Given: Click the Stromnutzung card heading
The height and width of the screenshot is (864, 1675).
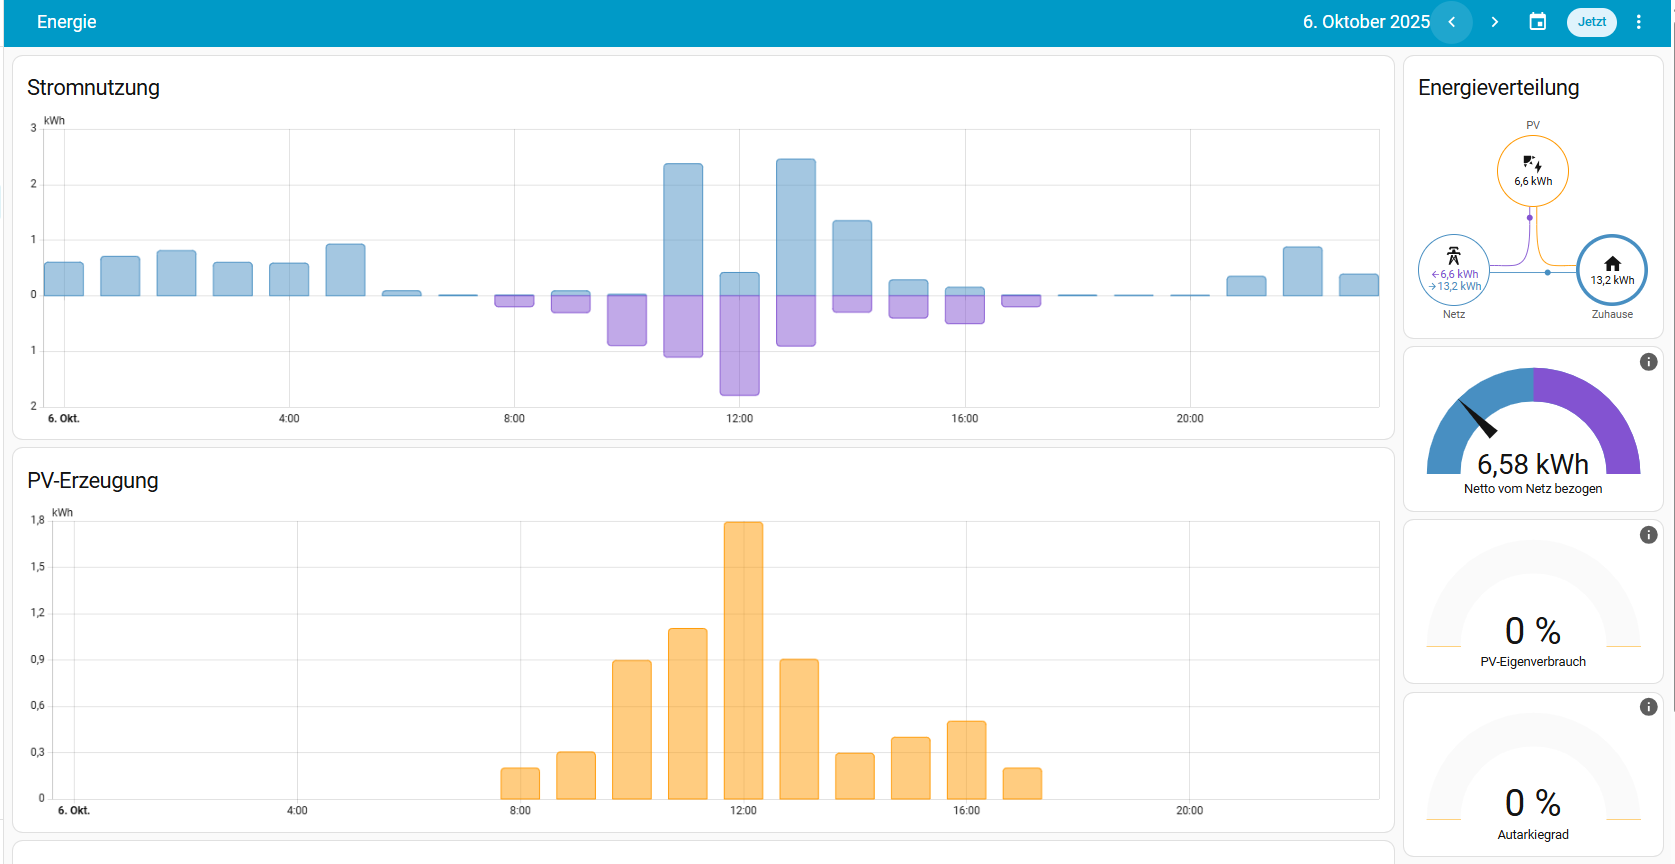Looking at the screenshot, I should click(x=93, y=88).
